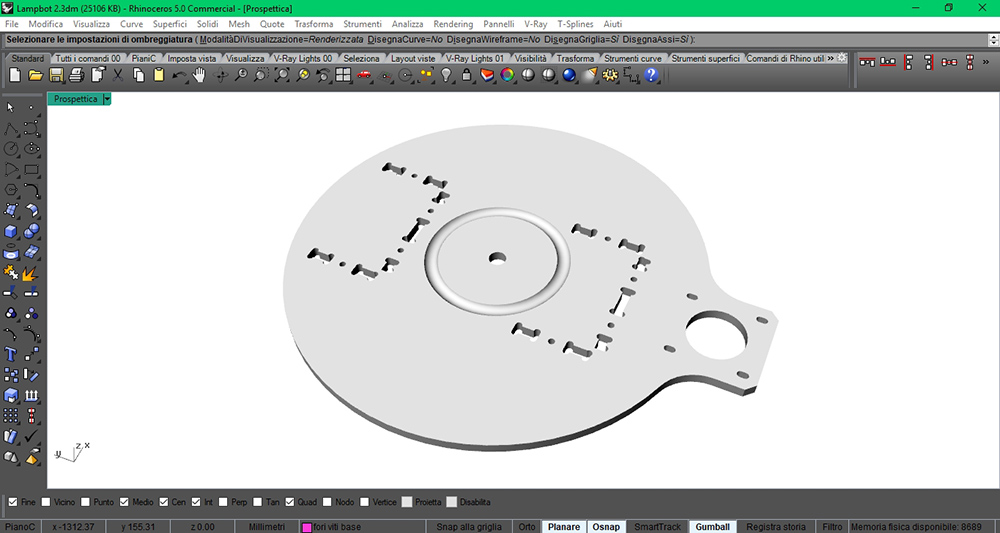Screen dimensions: 1000x533
Task: Switch to the Seleziona toolbar tab
Action: click(362, 58)
